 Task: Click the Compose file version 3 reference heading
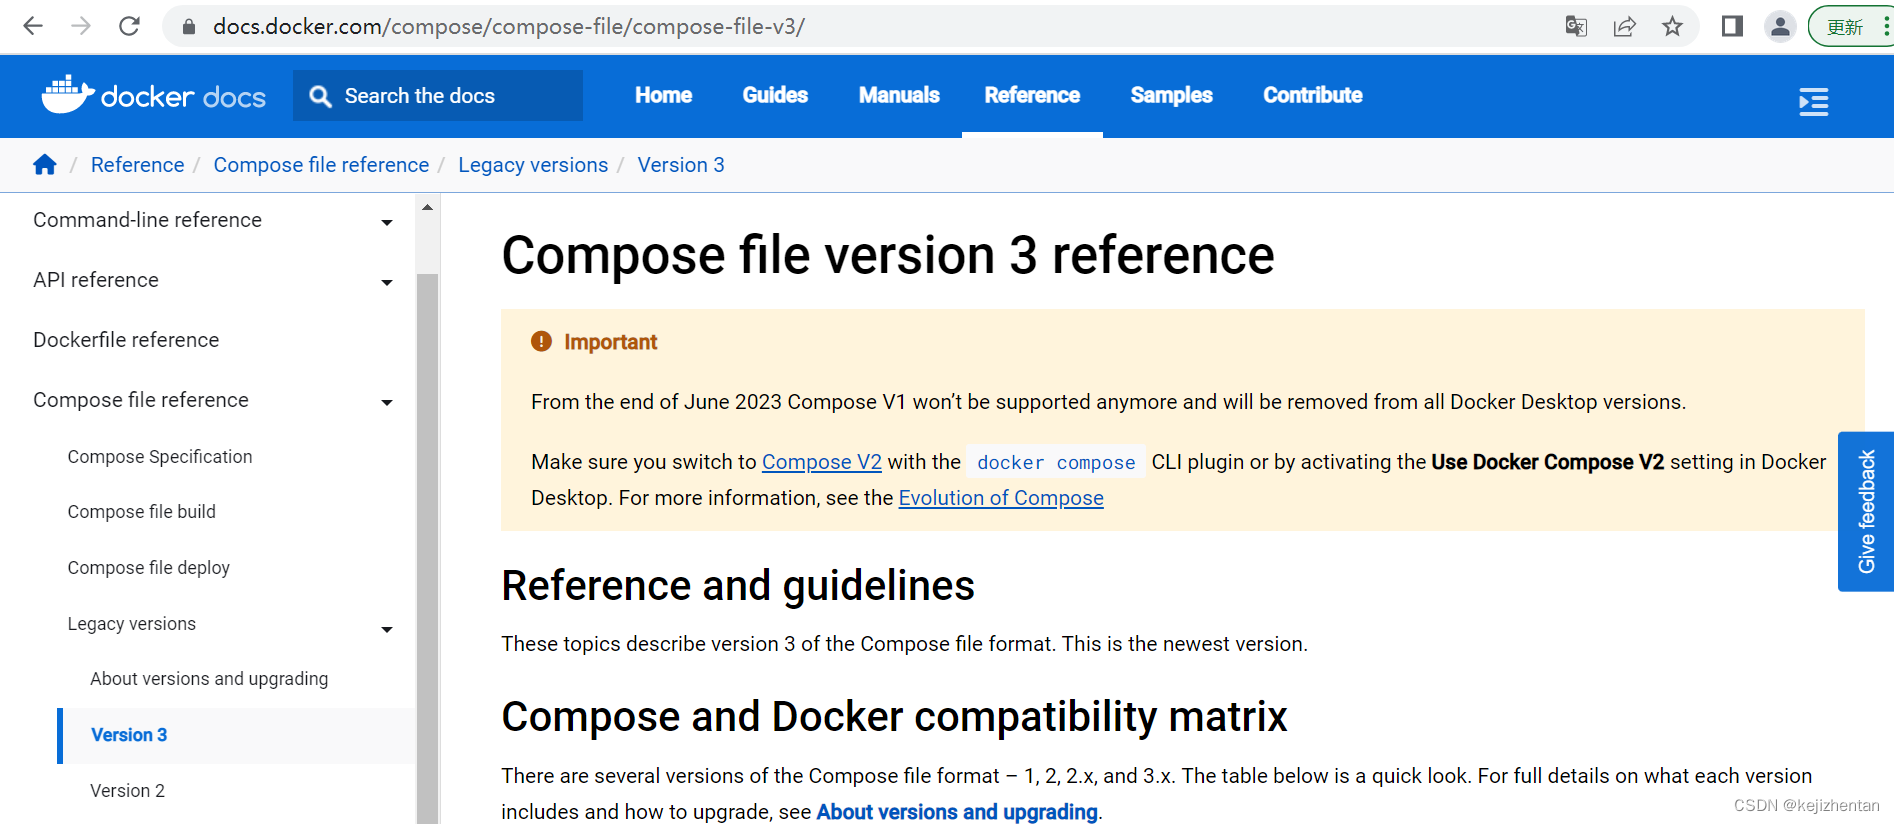point(888,255)
